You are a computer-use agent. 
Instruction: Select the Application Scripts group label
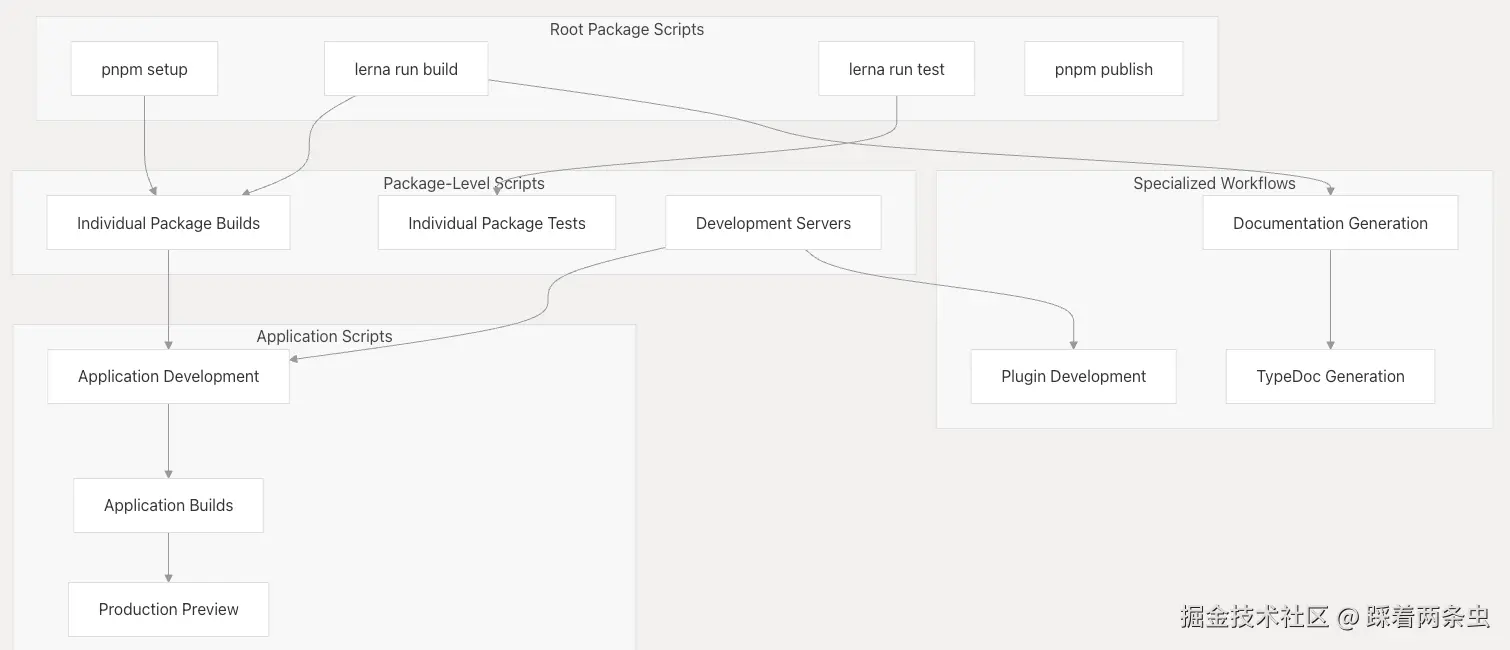coord(324,336)
